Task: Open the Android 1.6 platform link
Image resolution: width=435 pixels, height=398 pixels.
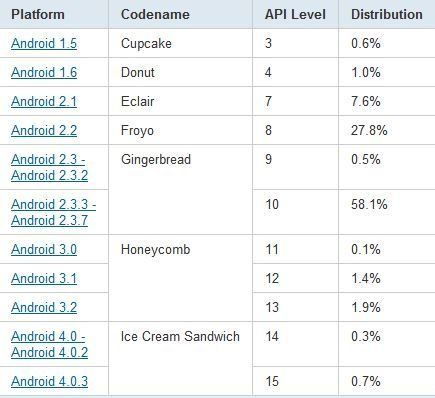Action: click(44, 72)
